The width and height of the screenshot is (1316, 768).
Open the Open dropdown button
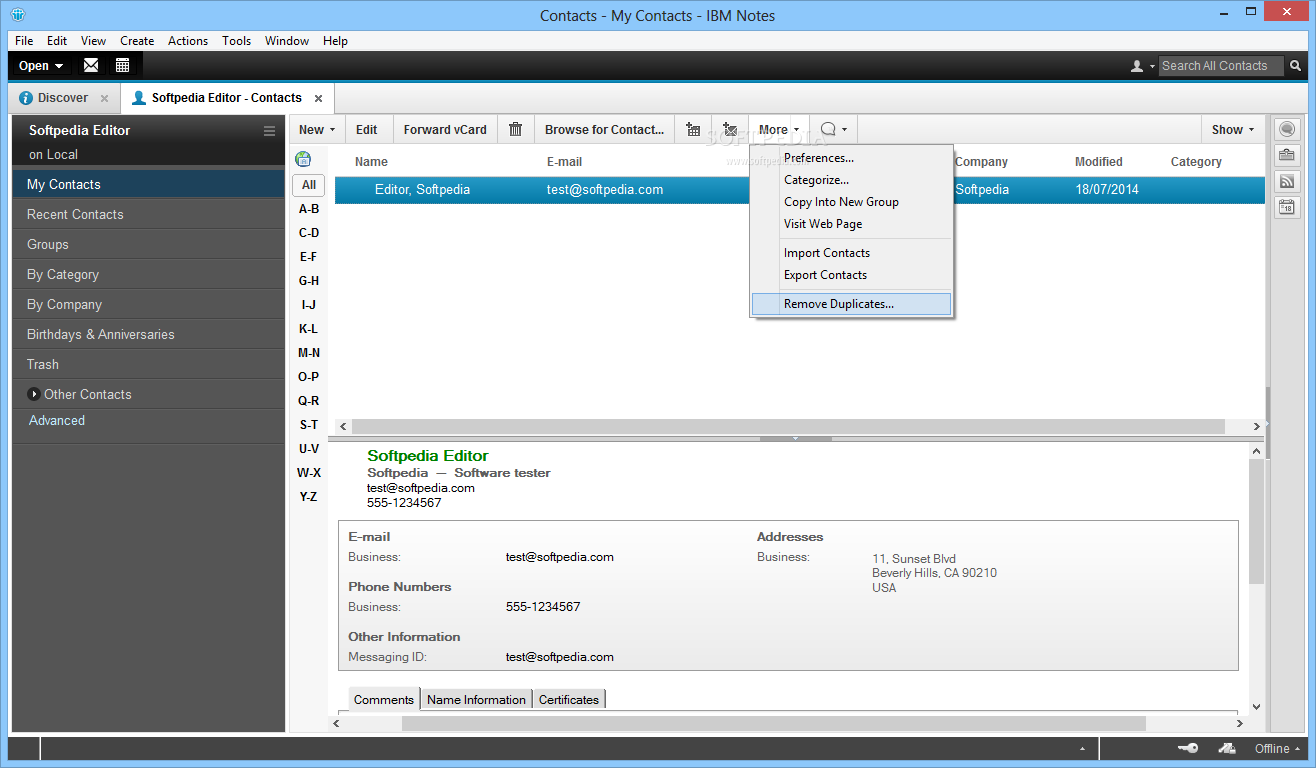click(x=41, y=66)
